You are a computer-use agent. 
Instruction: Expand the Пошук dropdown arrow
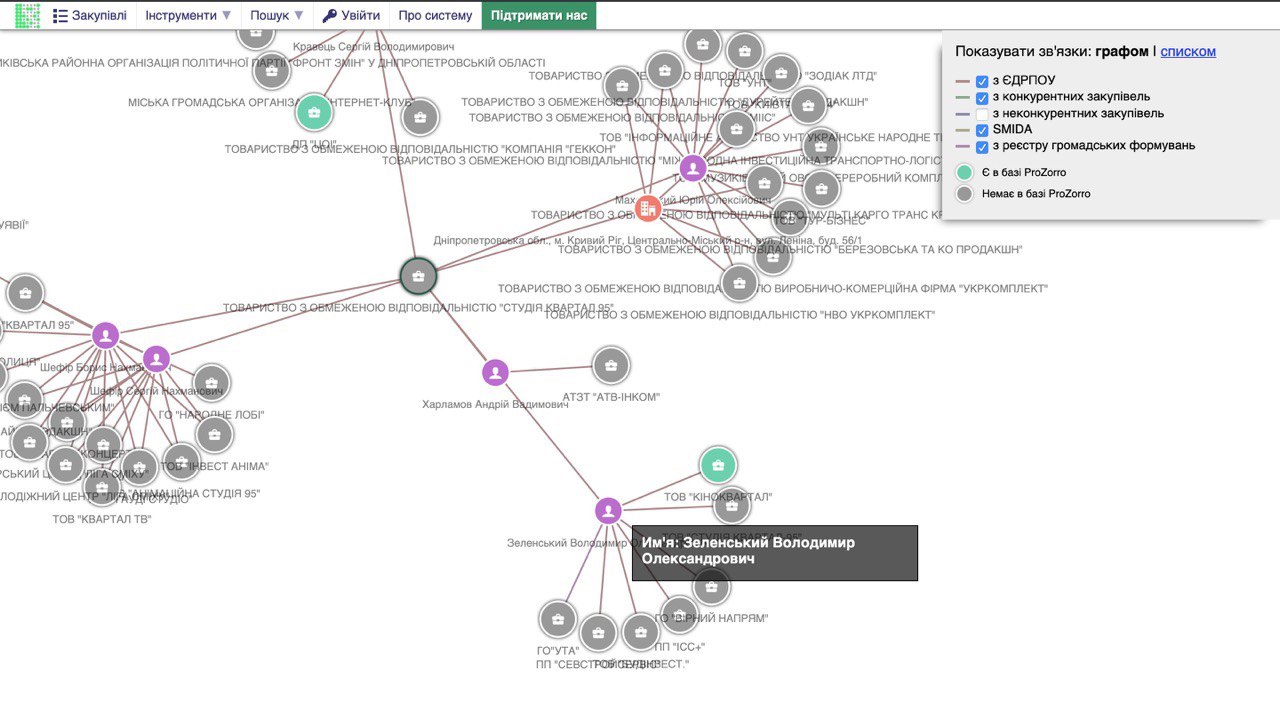click(x=299, y=16)
